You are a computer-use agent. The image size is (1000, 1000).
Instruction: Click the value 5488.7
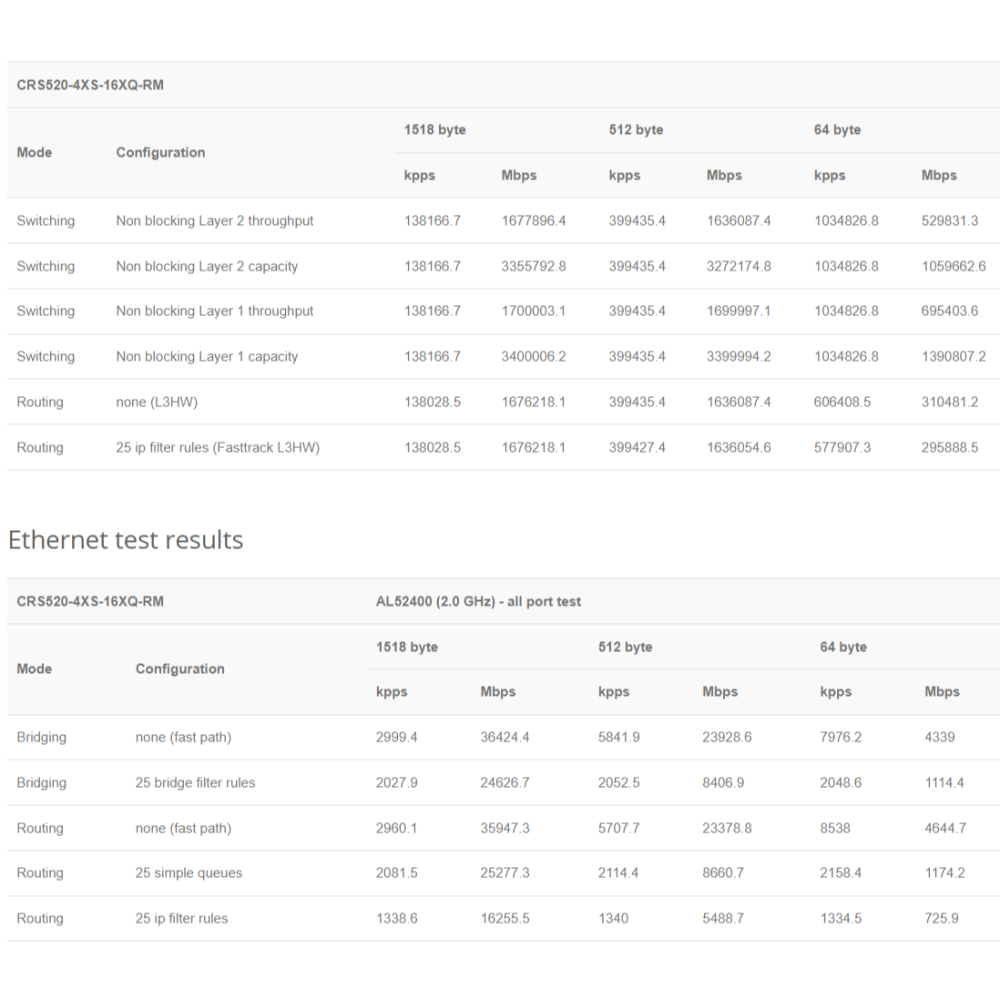pyautogui.click(x=723, y=918)
